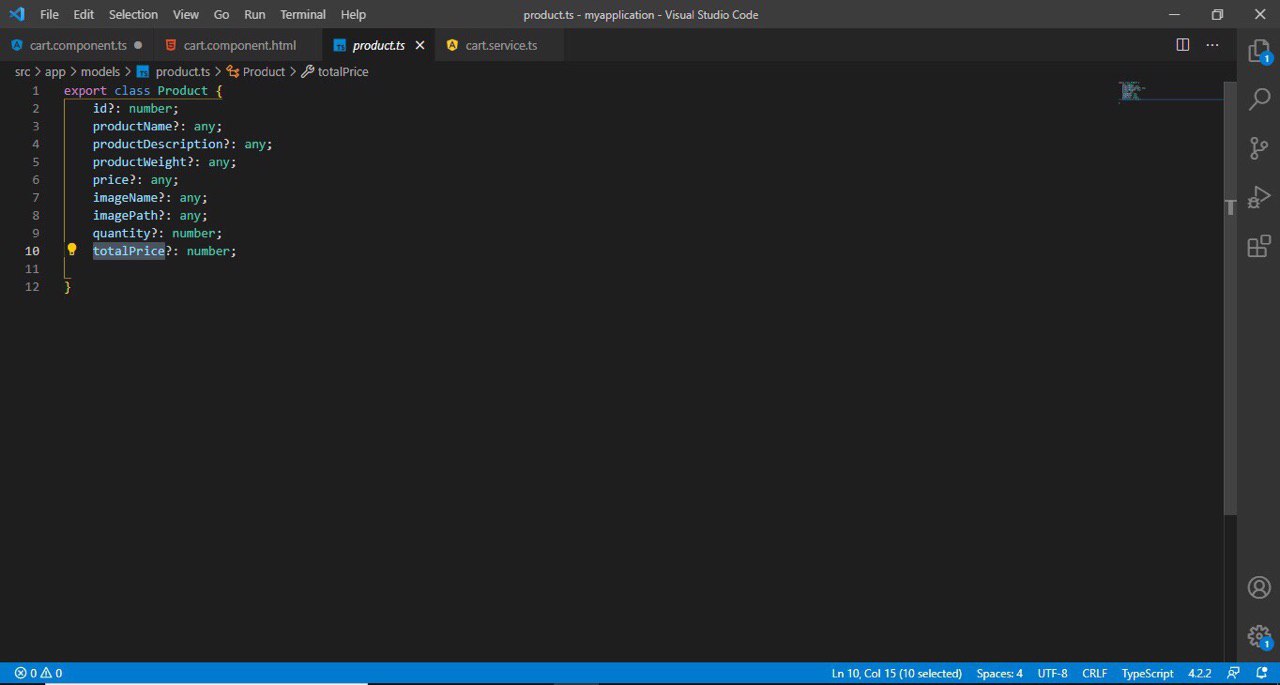This screenshot has height=685, width=1280.
Task: Open the View menu
Action: (x=186, y=14)
